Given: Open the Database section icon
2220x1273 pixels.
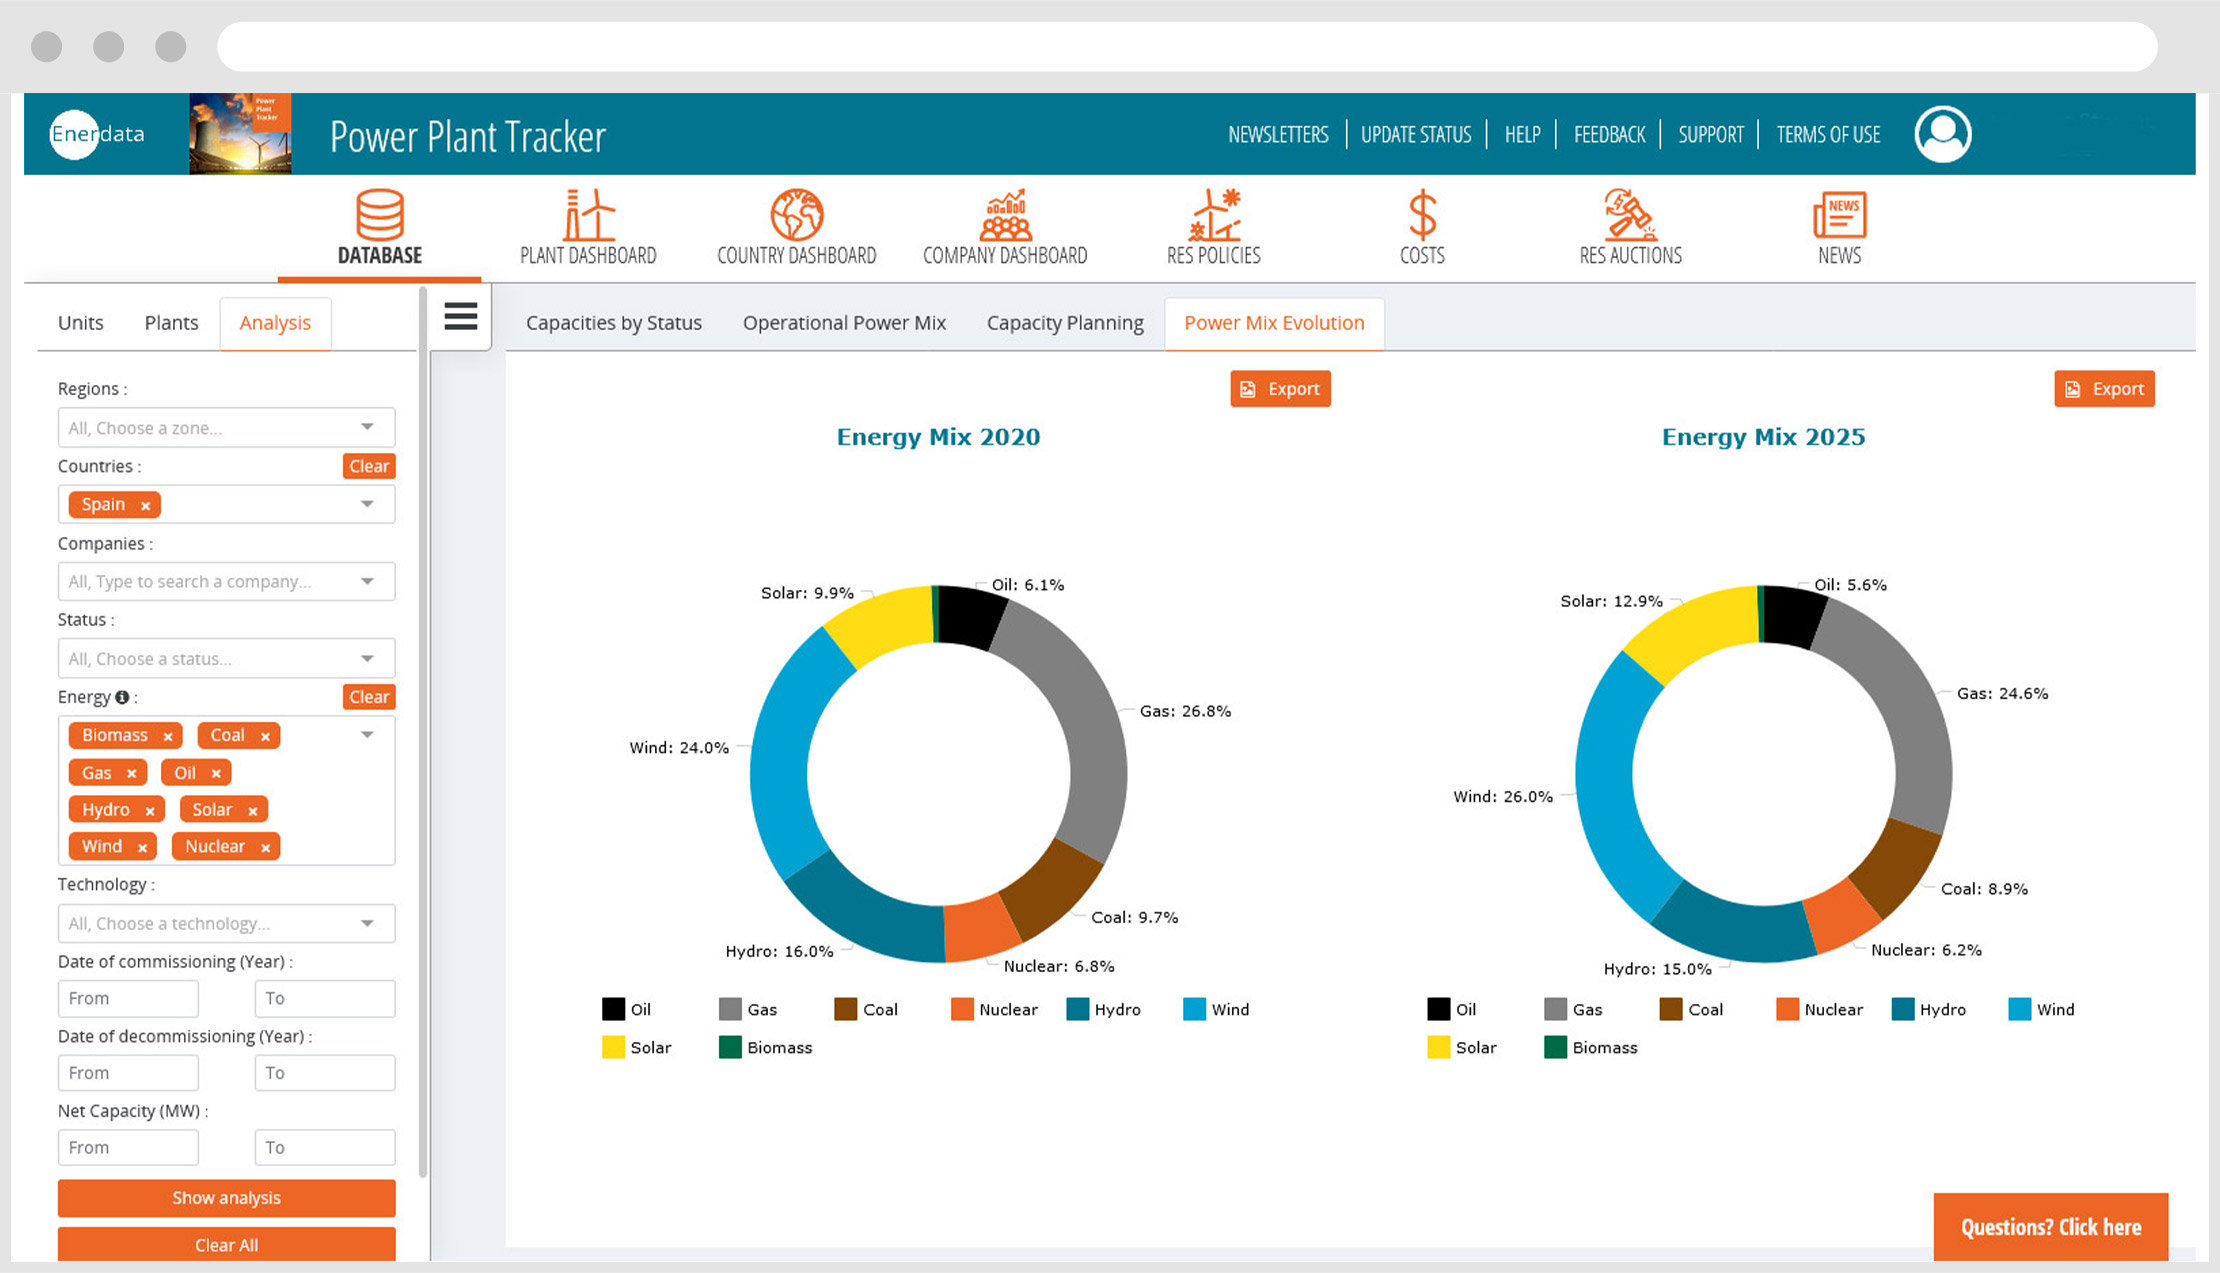Looking at the screenshot, I should pyautogui.click(x=379, y=215).
